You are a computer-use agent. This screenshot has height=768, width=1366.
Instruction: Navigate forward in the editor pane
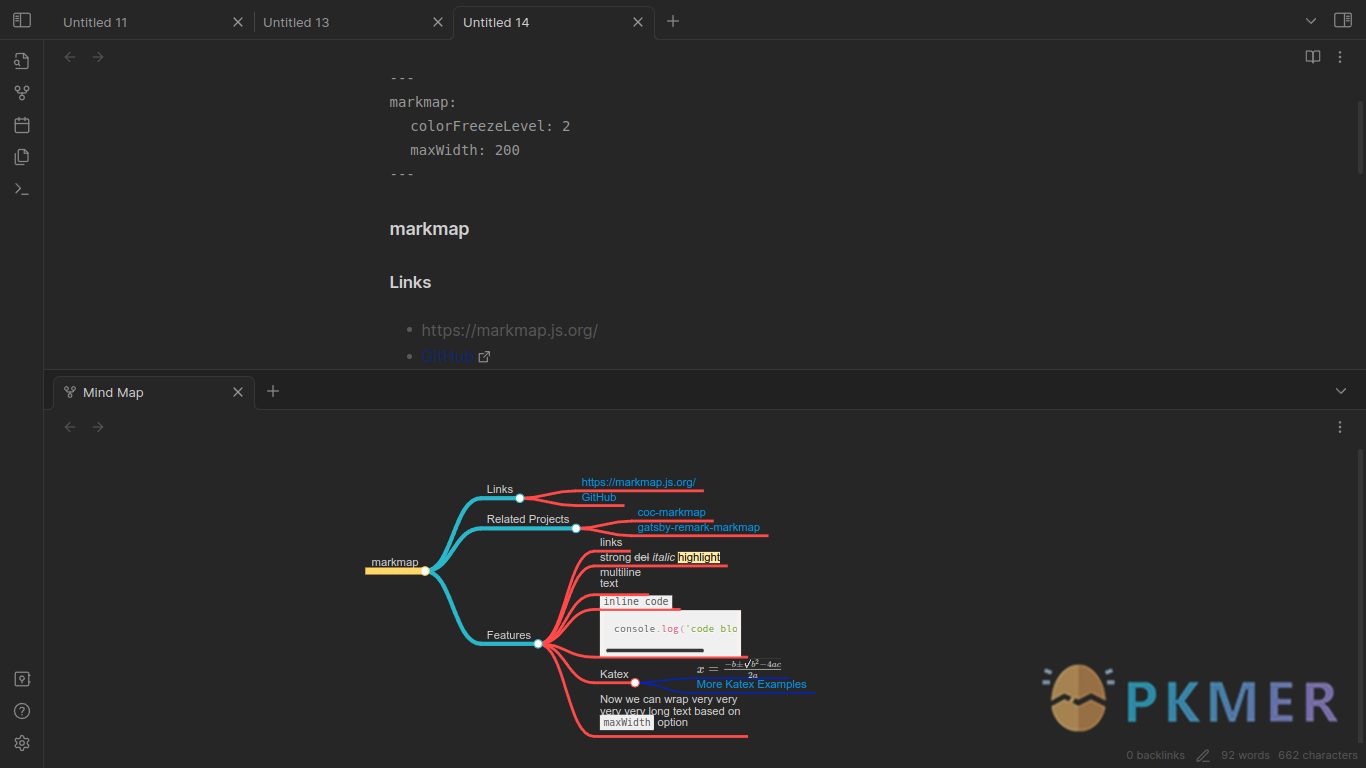pyautogui.click(x=98, y=57)
